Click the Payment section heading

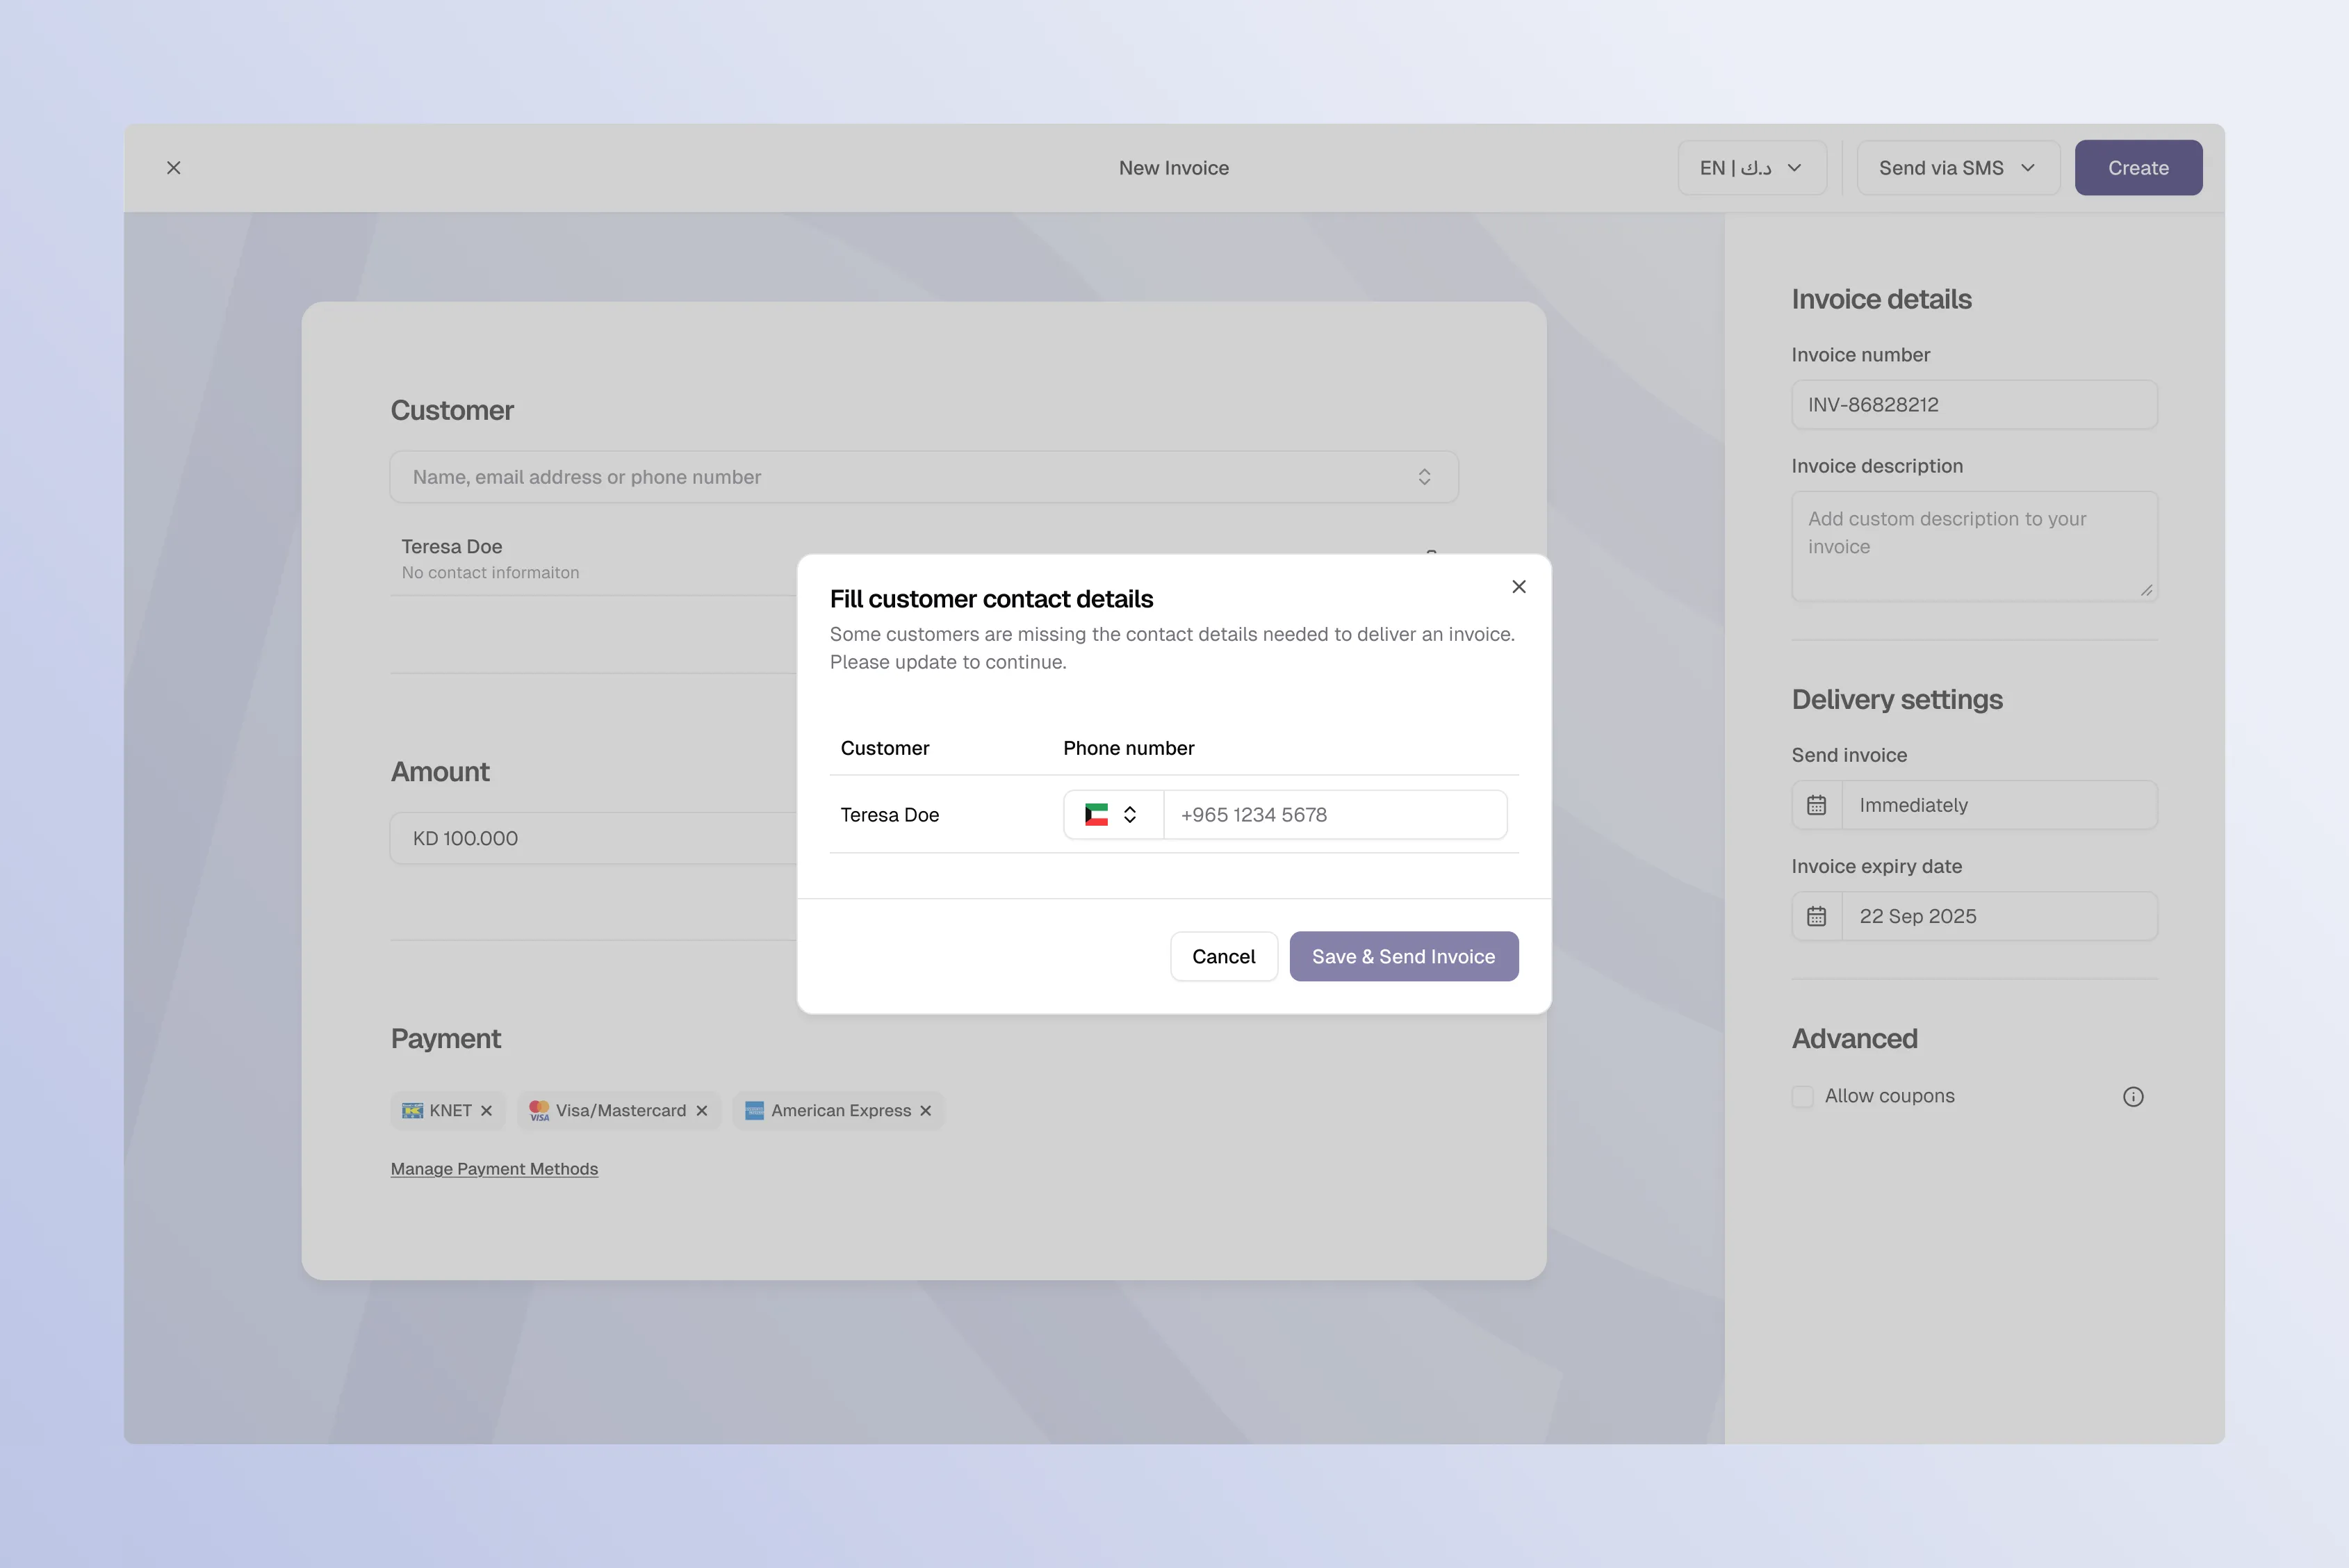(x=446, y=1039)
